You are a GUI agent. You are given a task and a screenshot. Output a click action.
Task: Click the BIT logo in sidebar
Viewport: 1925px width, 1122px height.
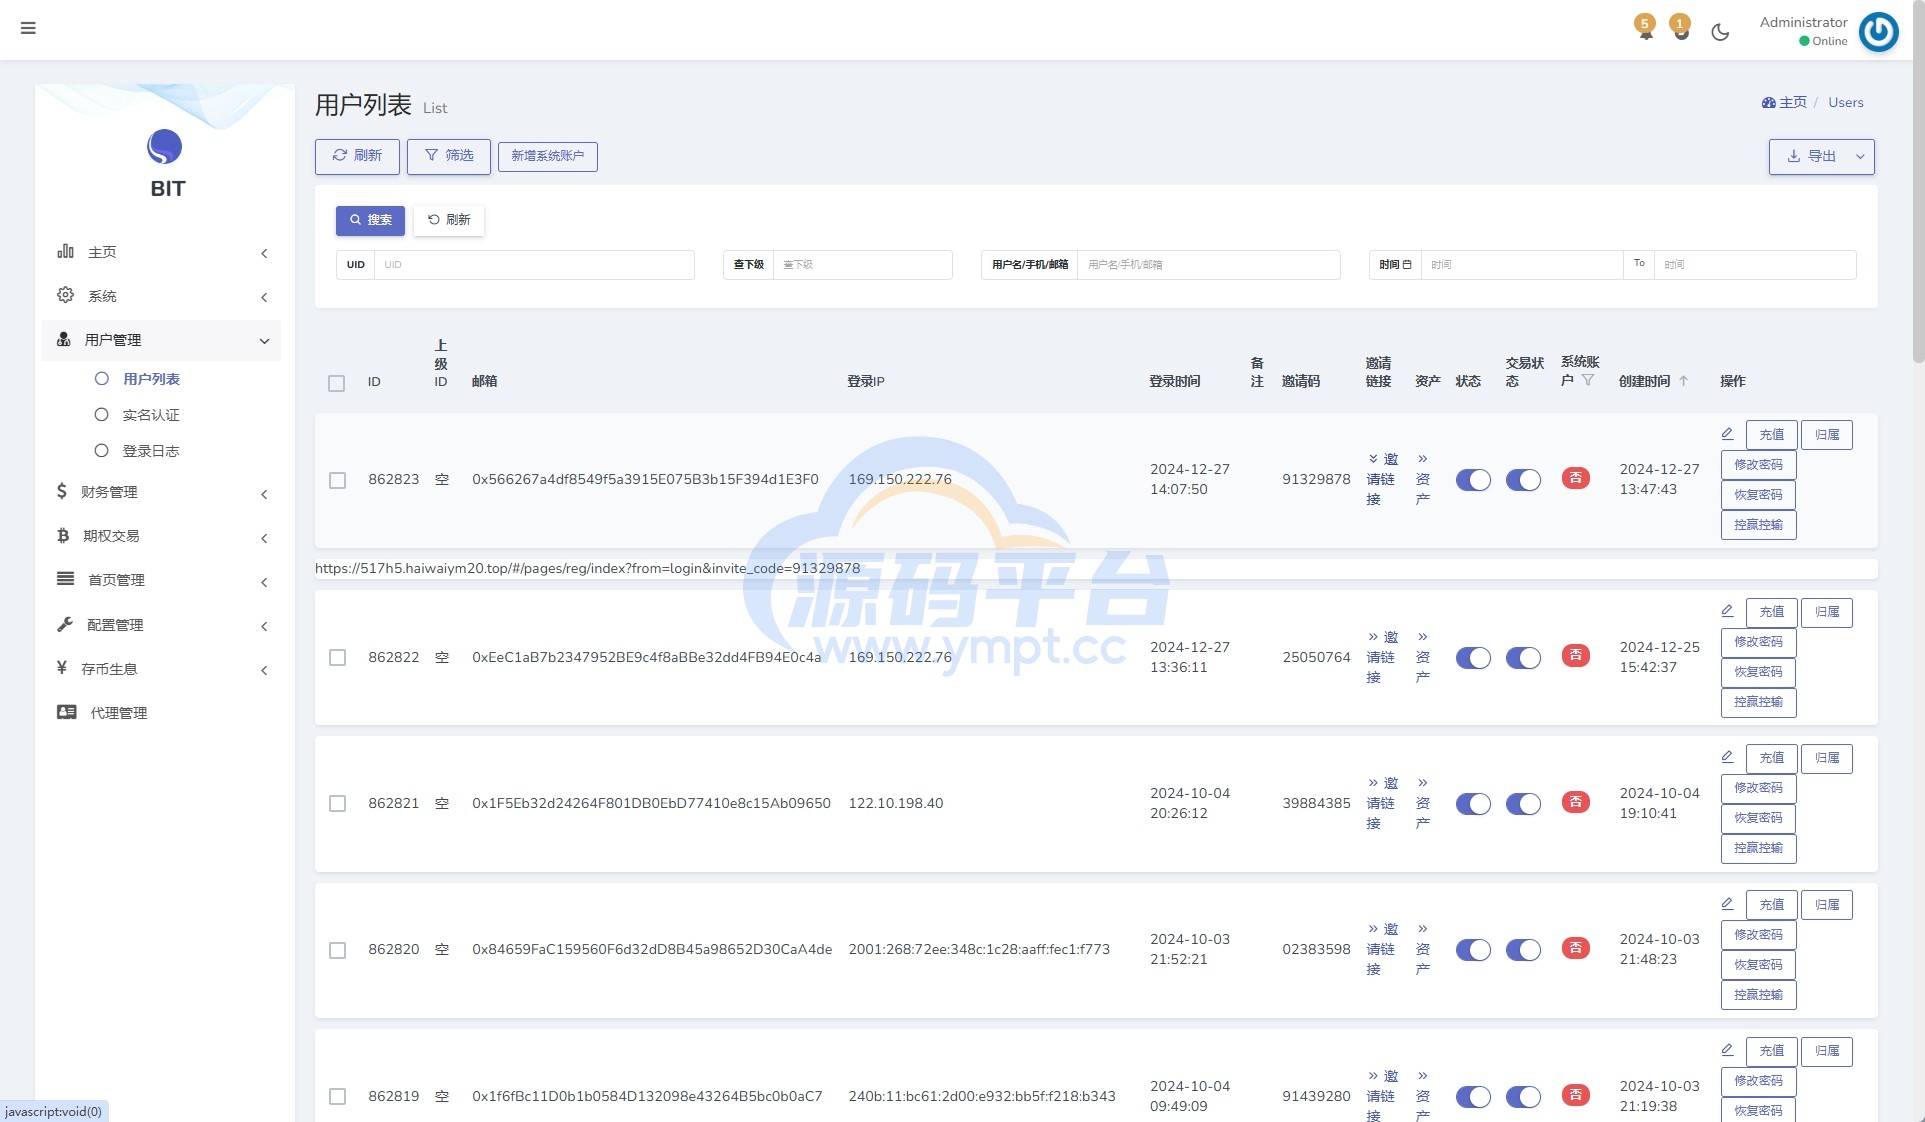point(165,148)
